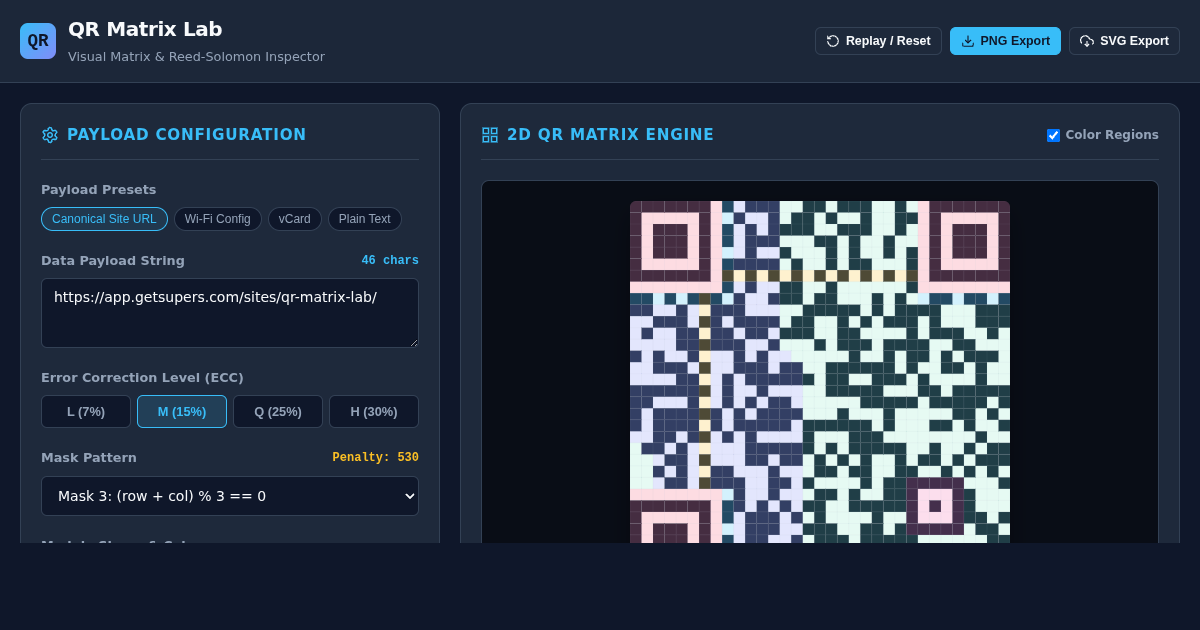Click the Replay / Reset button
1200x630 pixels.
[878, 41]
